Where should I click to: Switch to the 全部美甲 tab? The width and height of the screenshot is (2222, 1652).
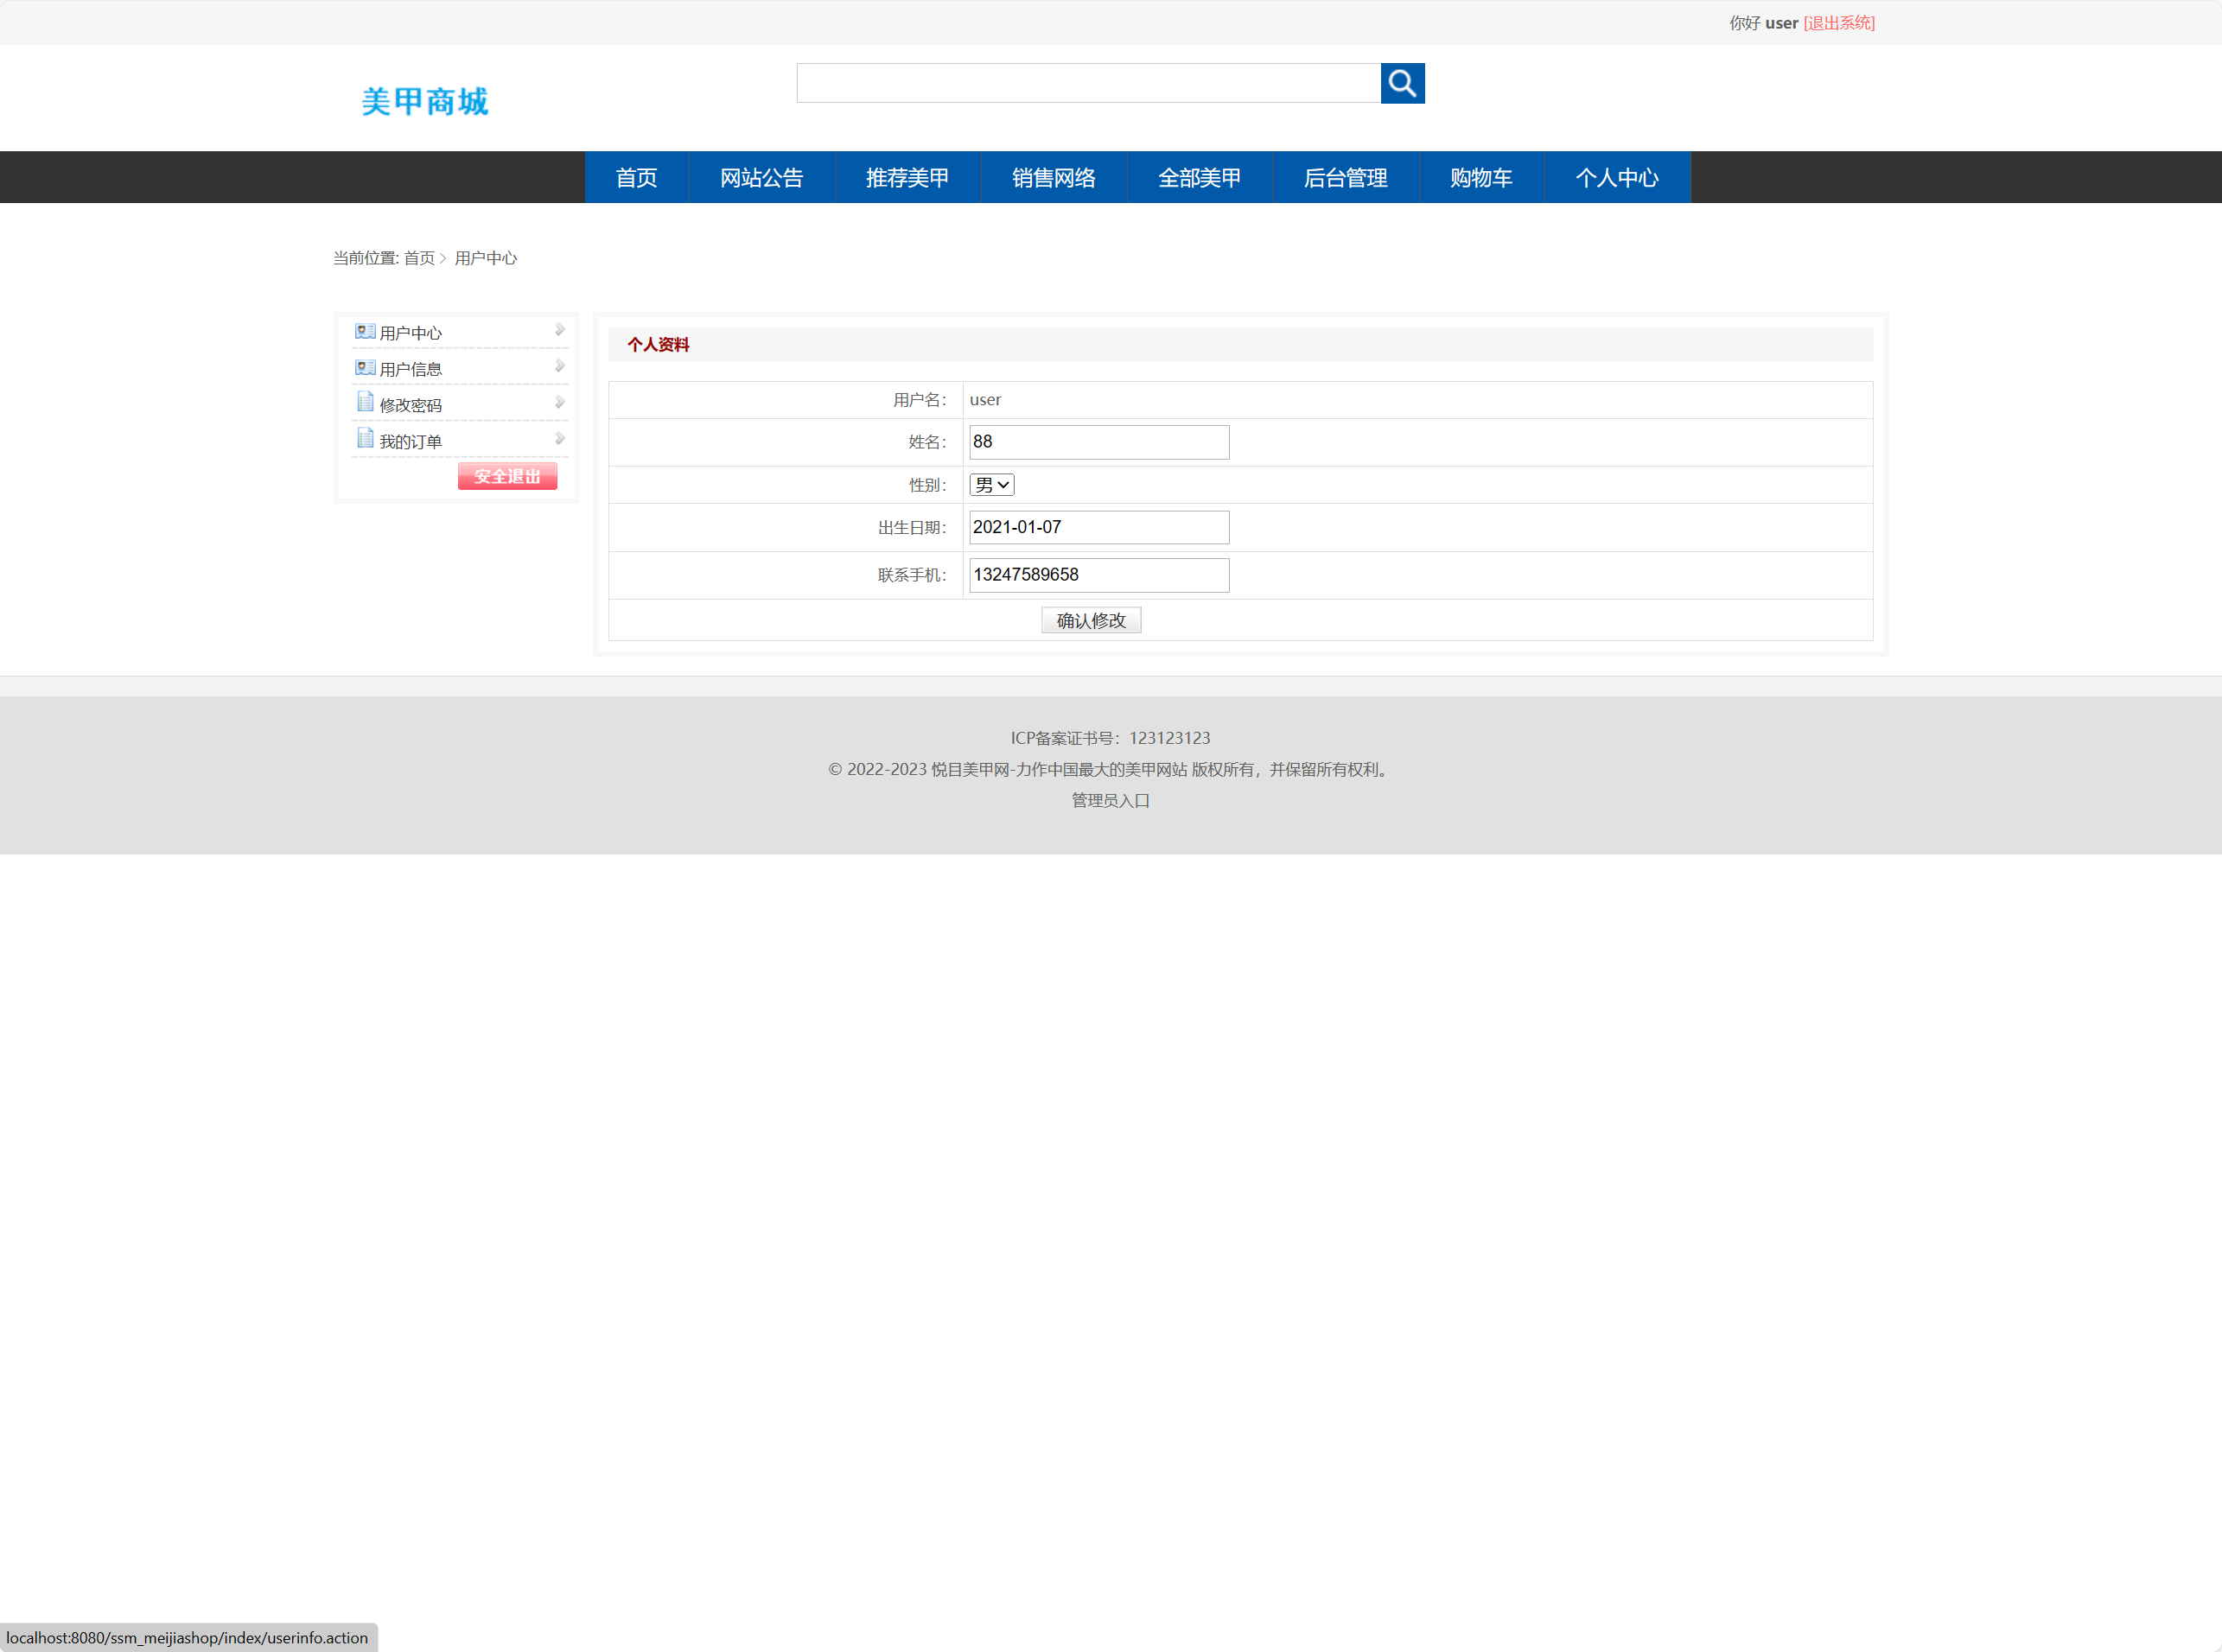point(1198,177)
